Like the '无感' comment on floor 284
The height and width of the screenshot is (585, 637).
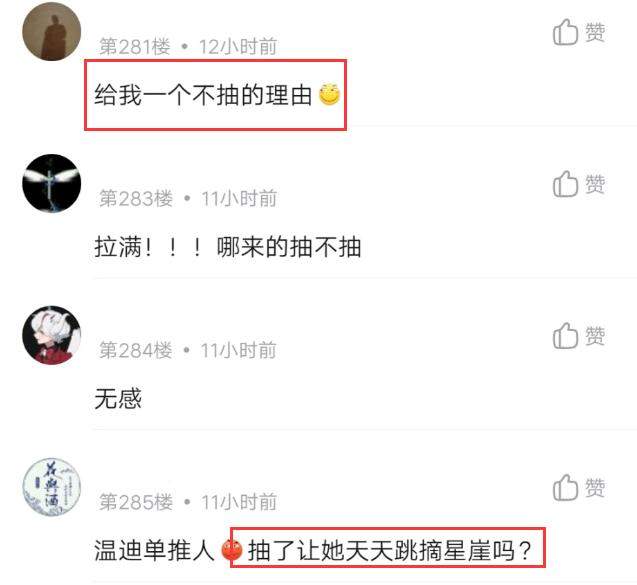[x=579, y=336]
